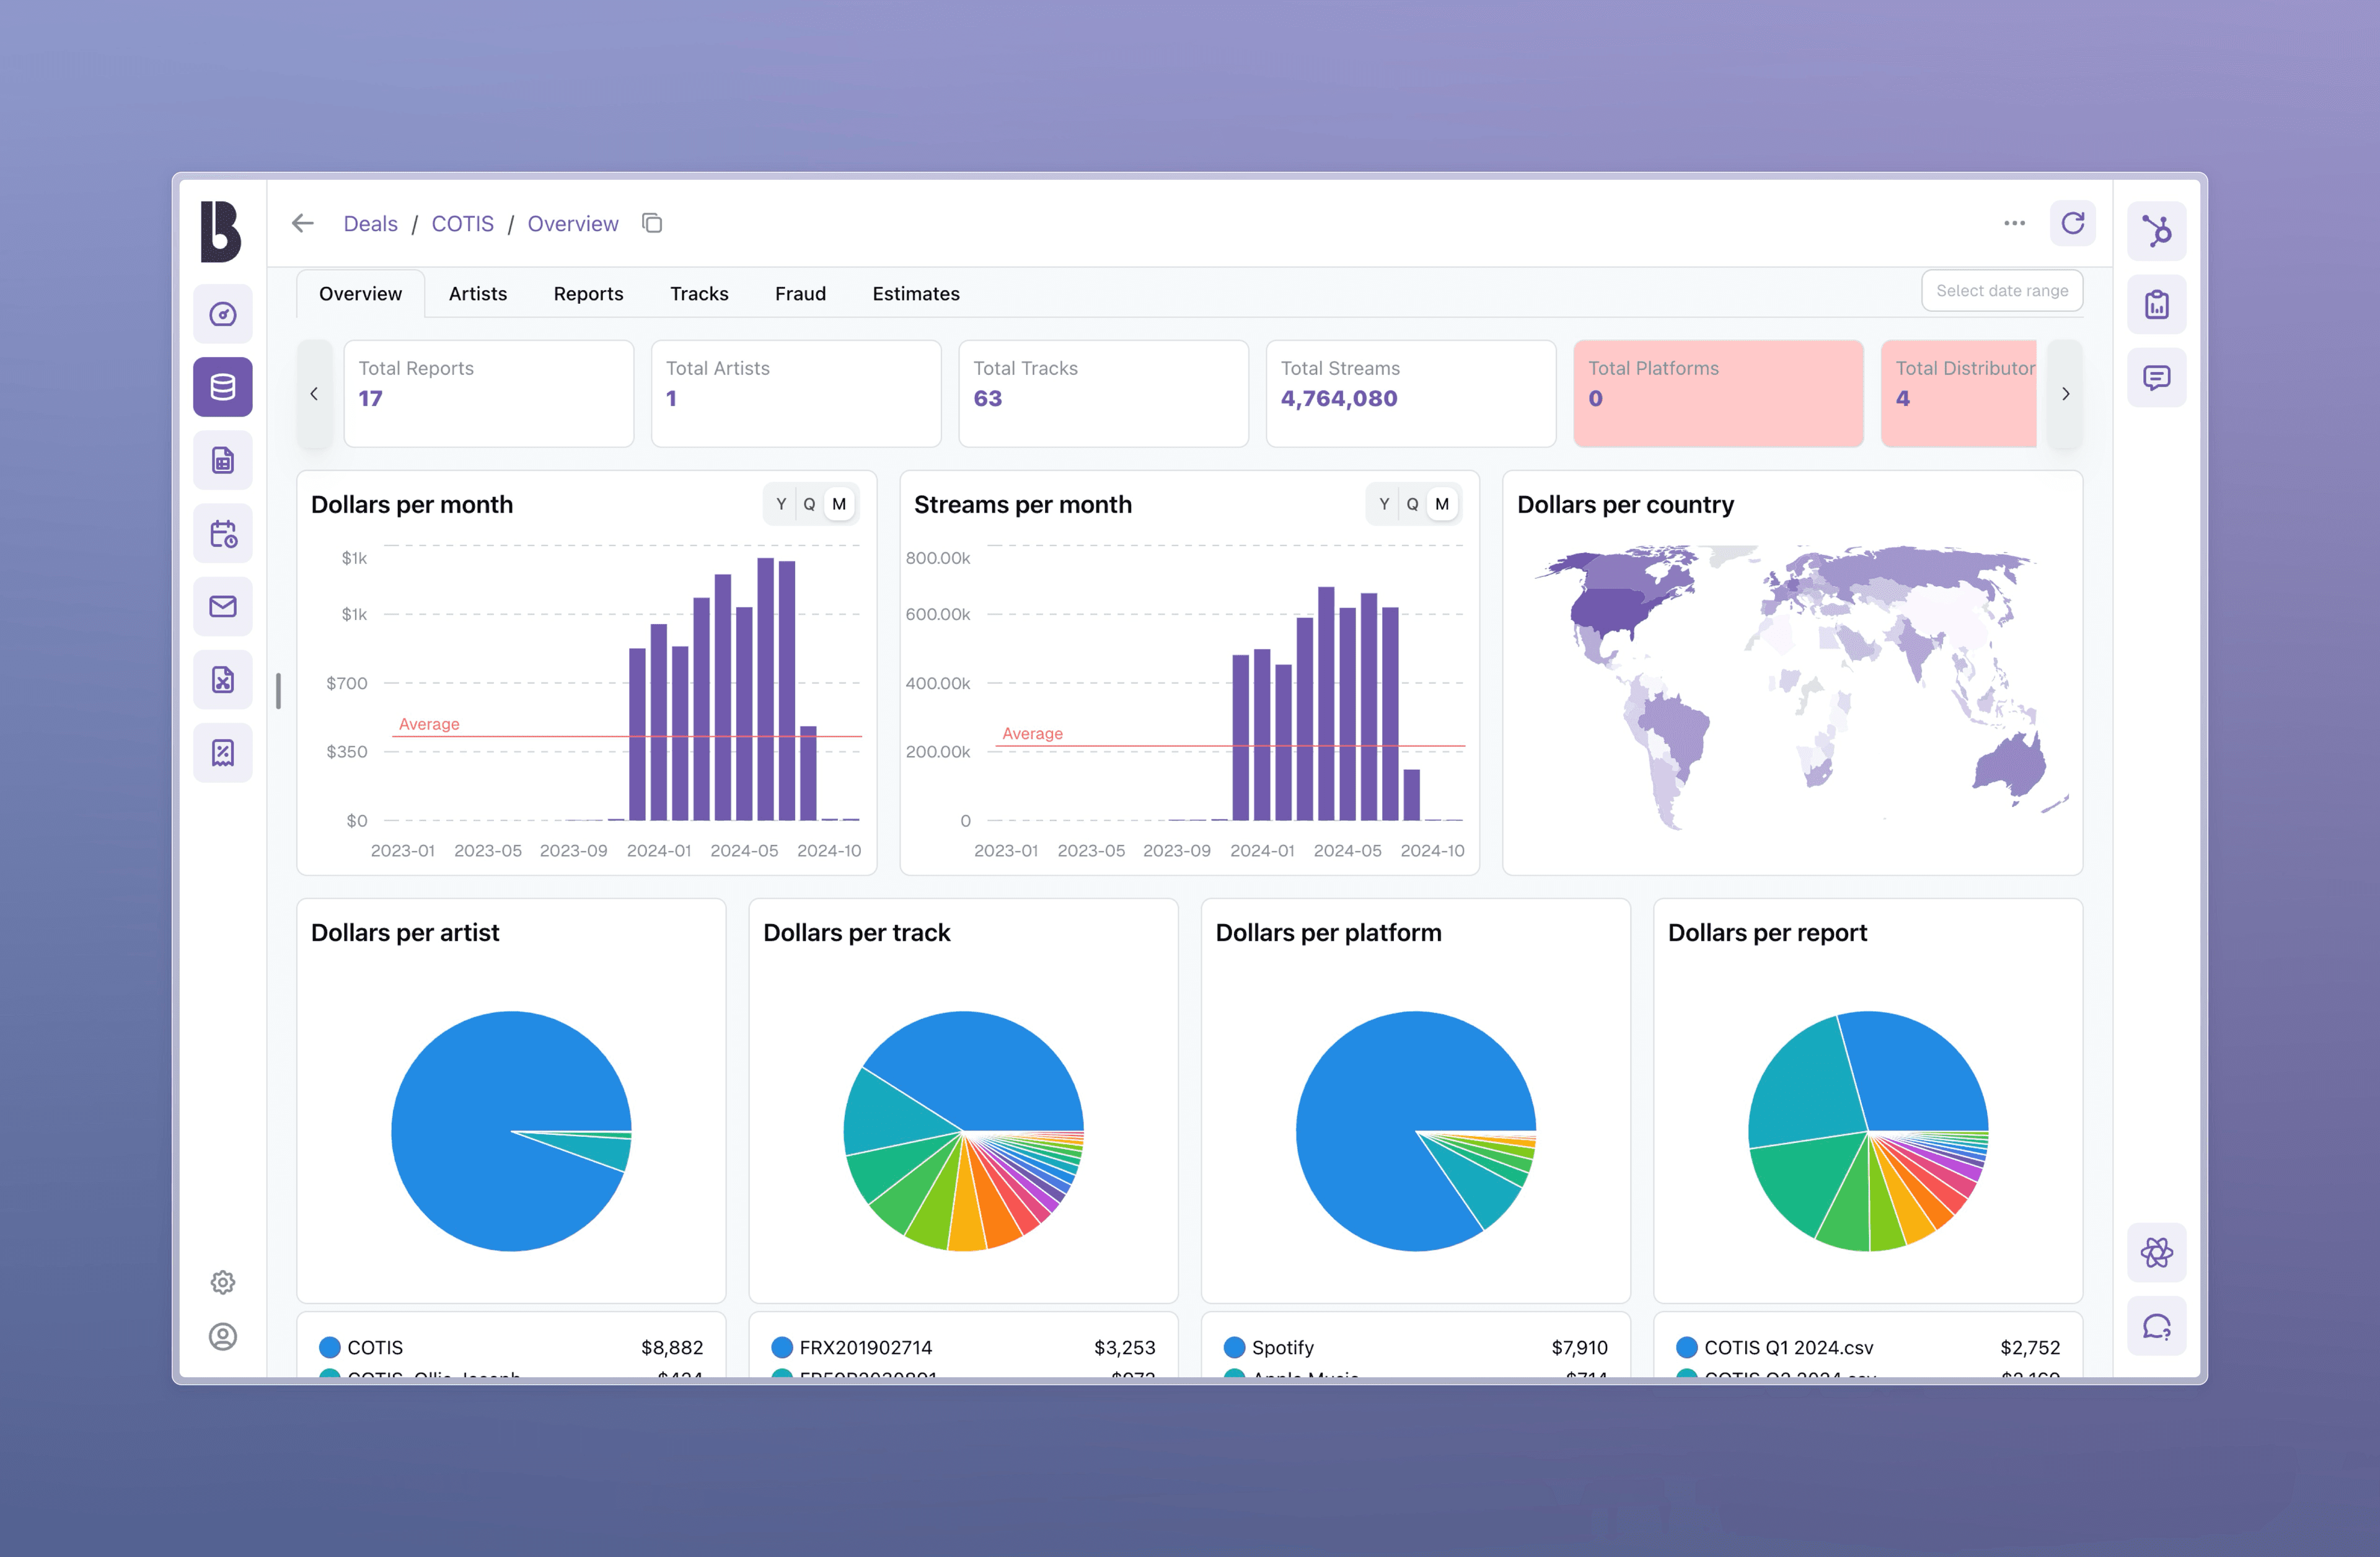Click the HubSpot integration icon
The image size is (2380, 1557).
click(2156, 231)
